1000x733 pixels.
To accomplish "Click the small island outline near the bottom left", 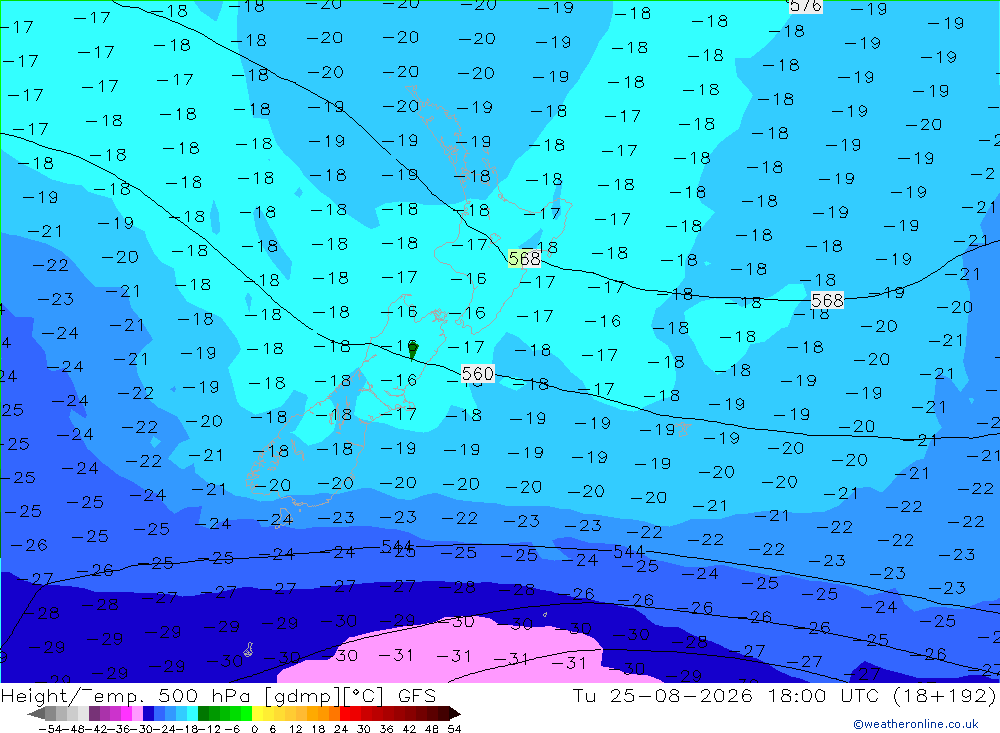I will click(248, 649).
